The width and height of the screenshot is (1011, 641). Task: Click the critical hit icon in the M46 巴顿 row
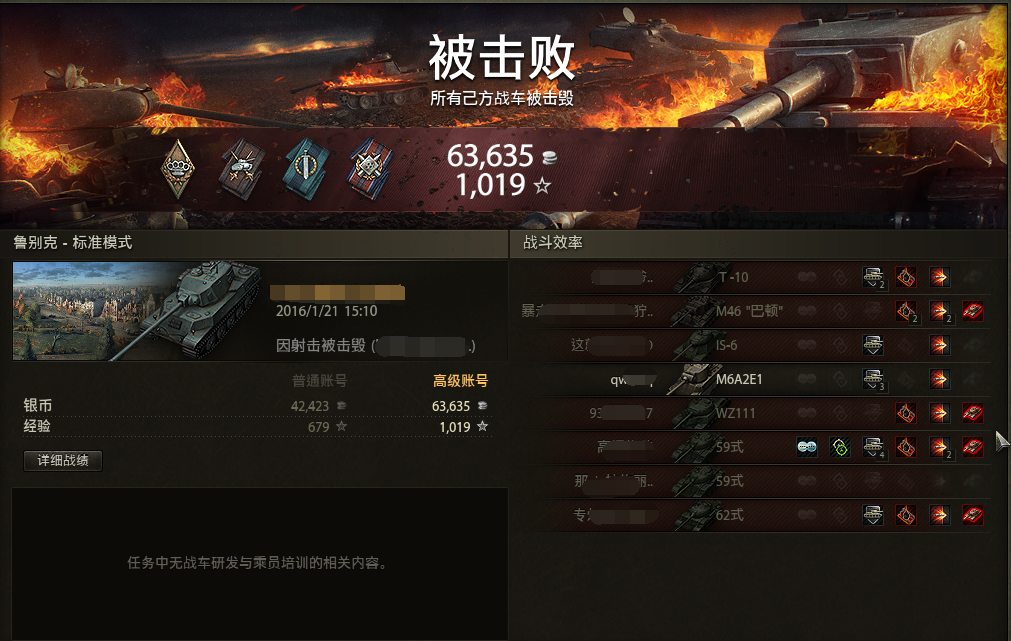click(906, 311)
